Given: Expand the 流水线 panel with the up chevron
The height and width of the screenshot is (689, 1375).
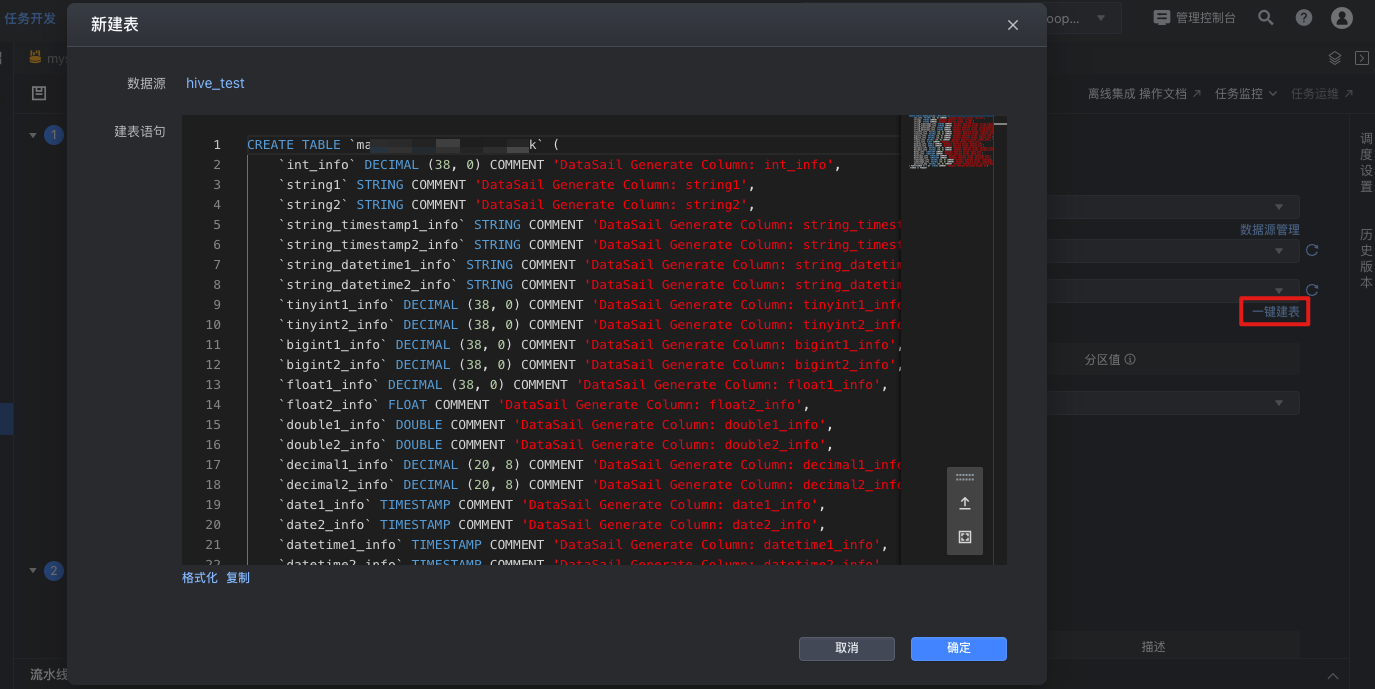Looking at the screenshot, I should coord(1332,675).
